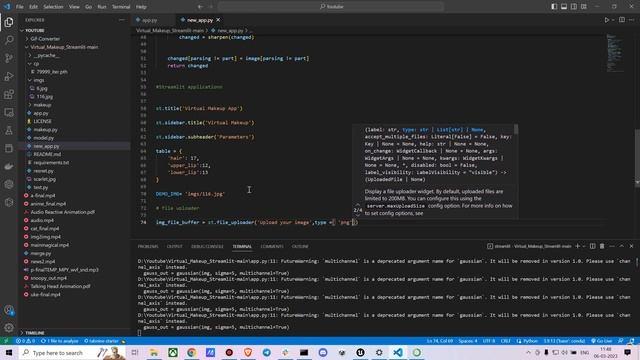Open makeup.py file in explorer
This screenshot has height=360, width=640.
click(45, 129)
